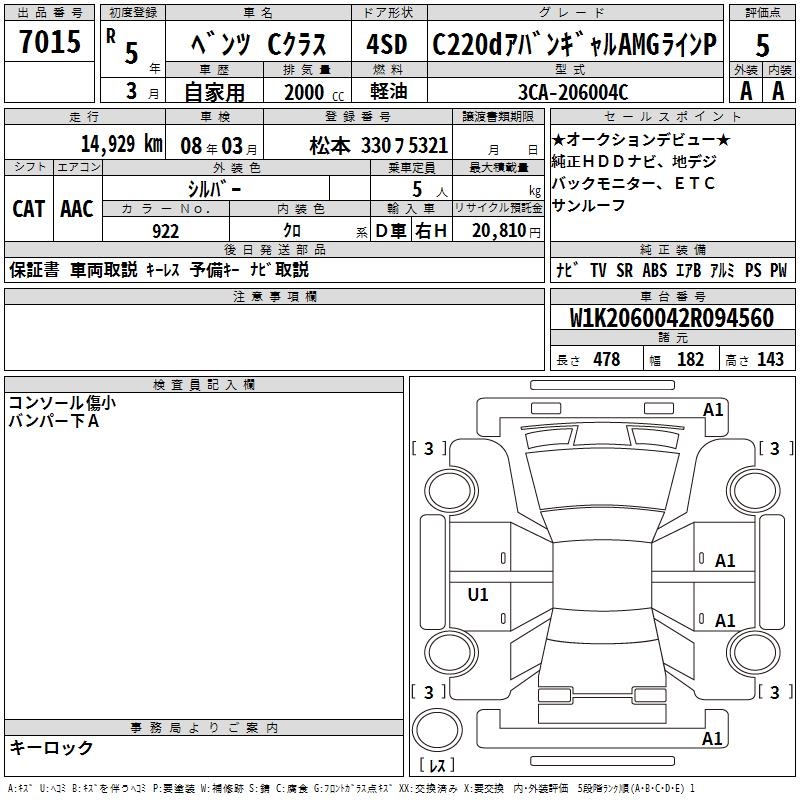Select エアB in the genuine equipment row
Viewport: 800px width, 800px height.
[x=688, y=270]
